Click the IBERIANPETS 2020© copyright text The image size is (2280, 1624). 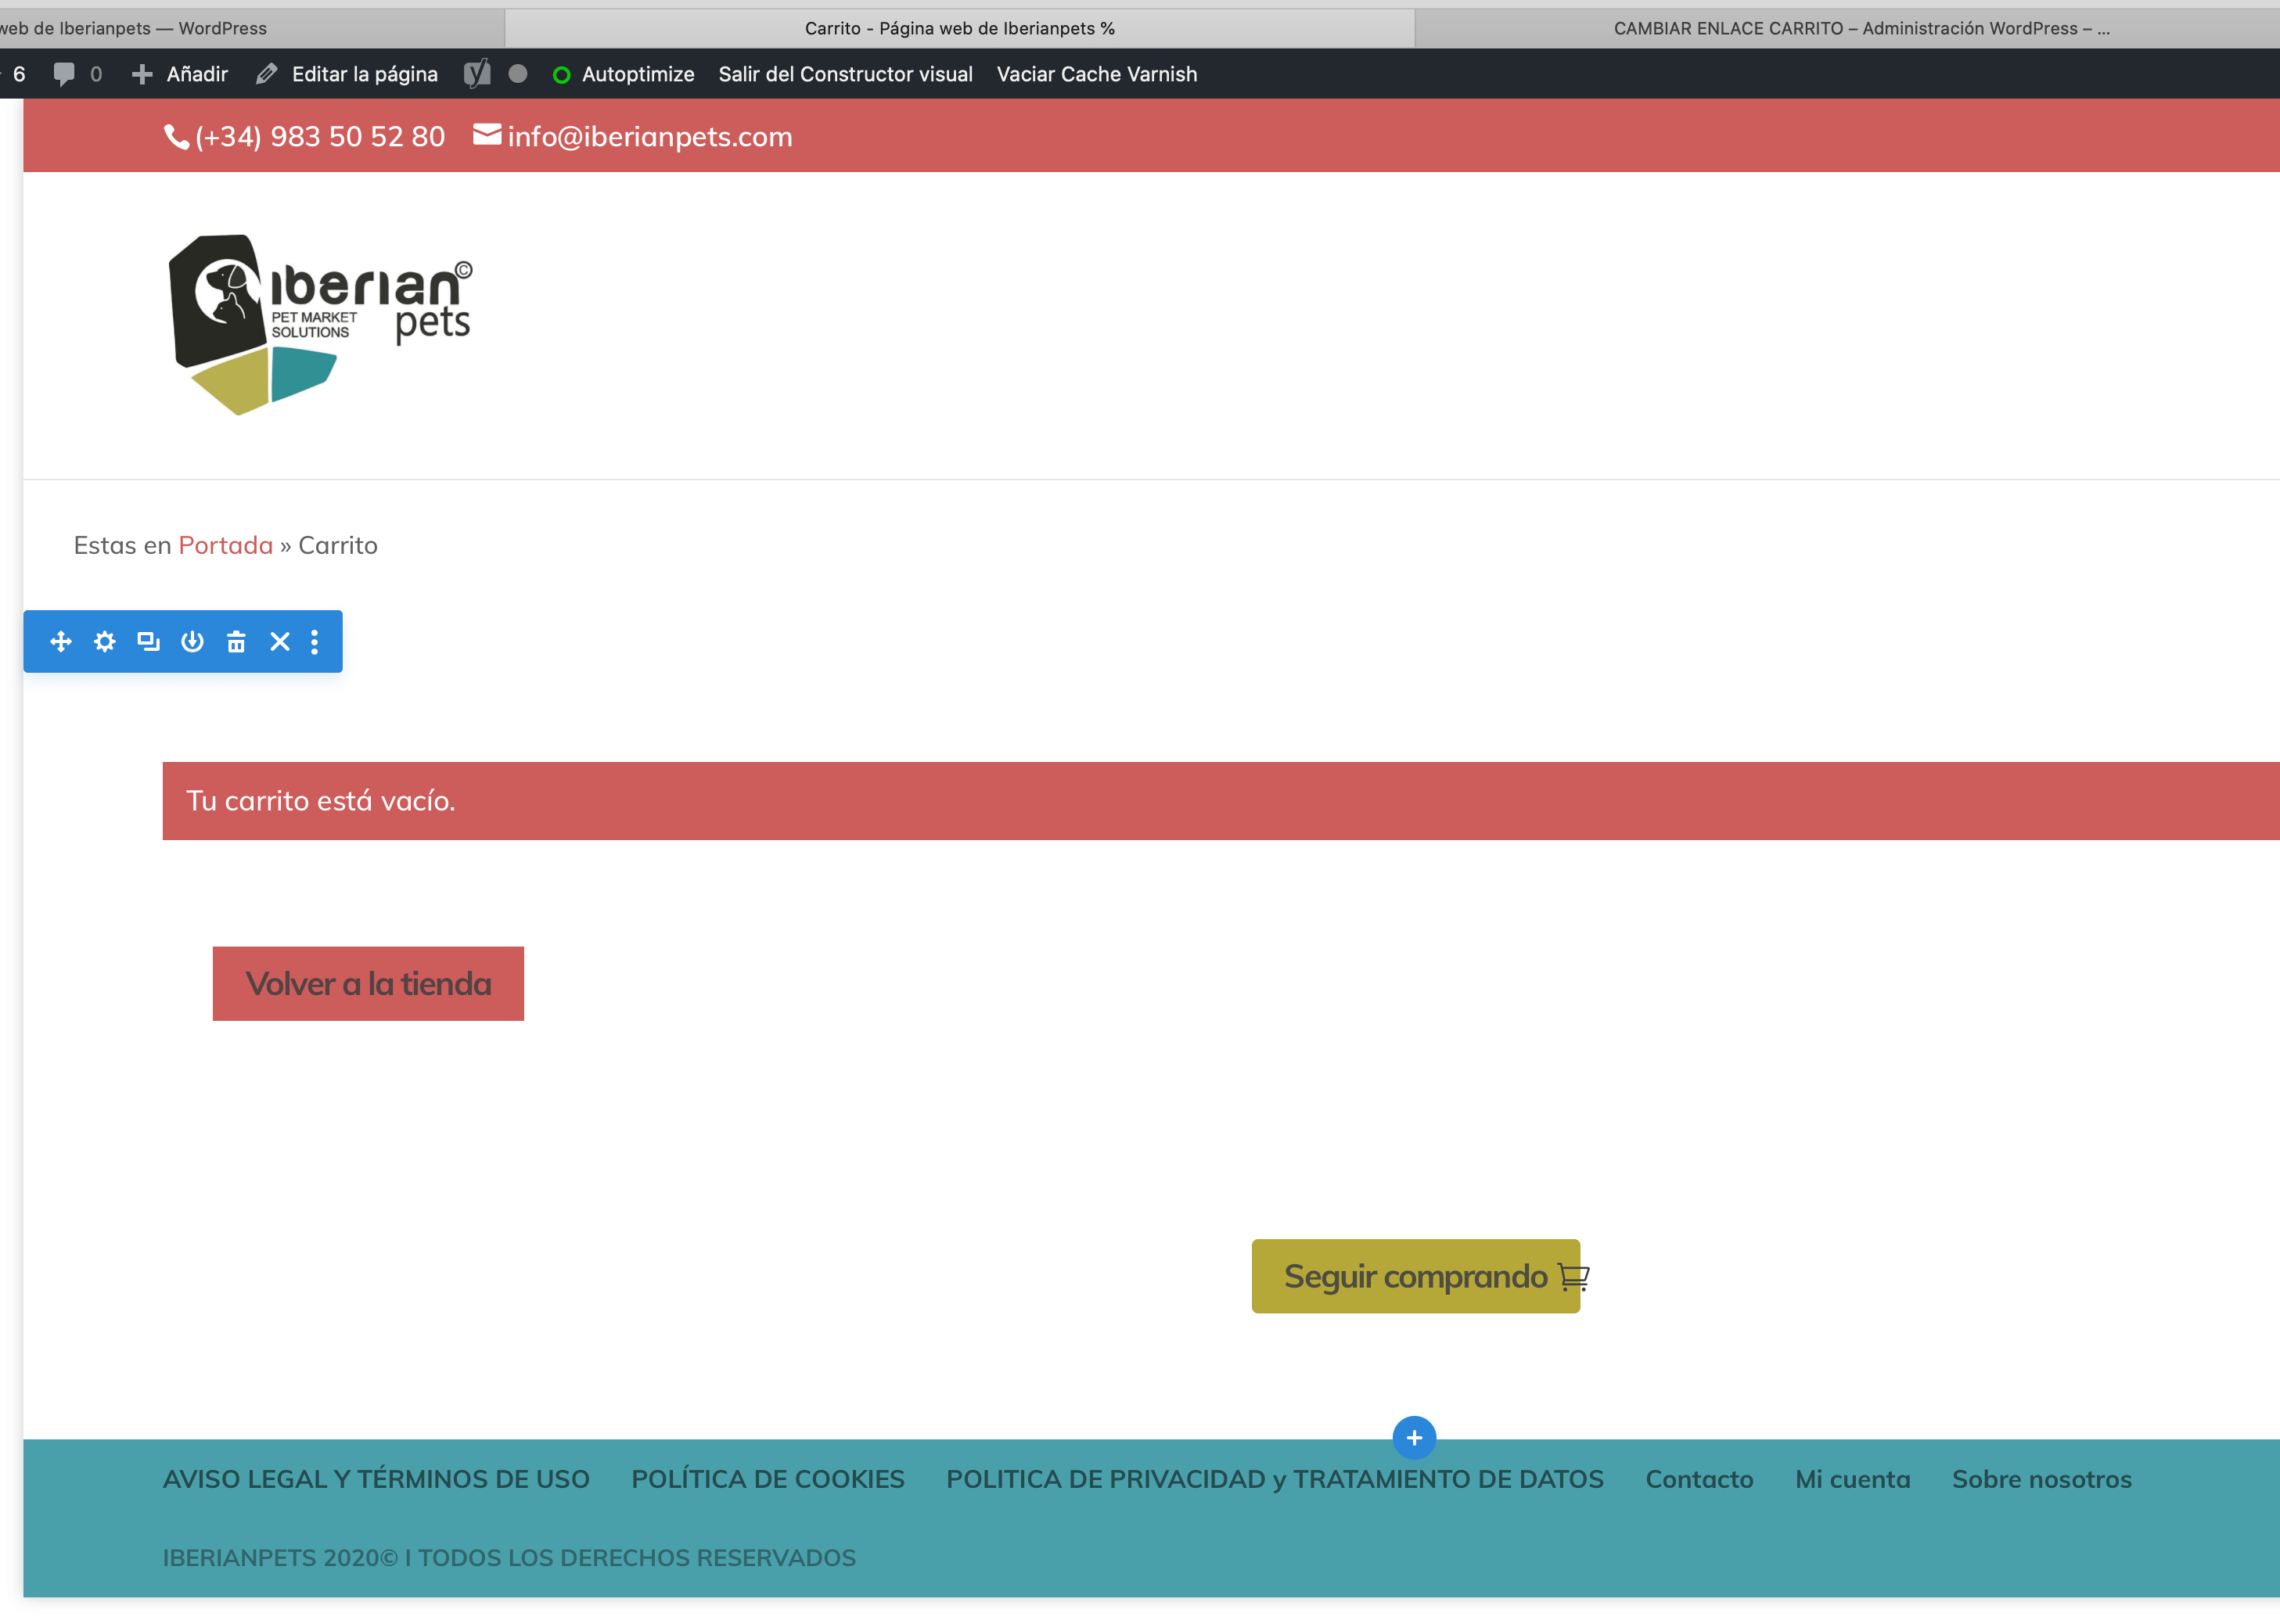(x=509, y=1558)
